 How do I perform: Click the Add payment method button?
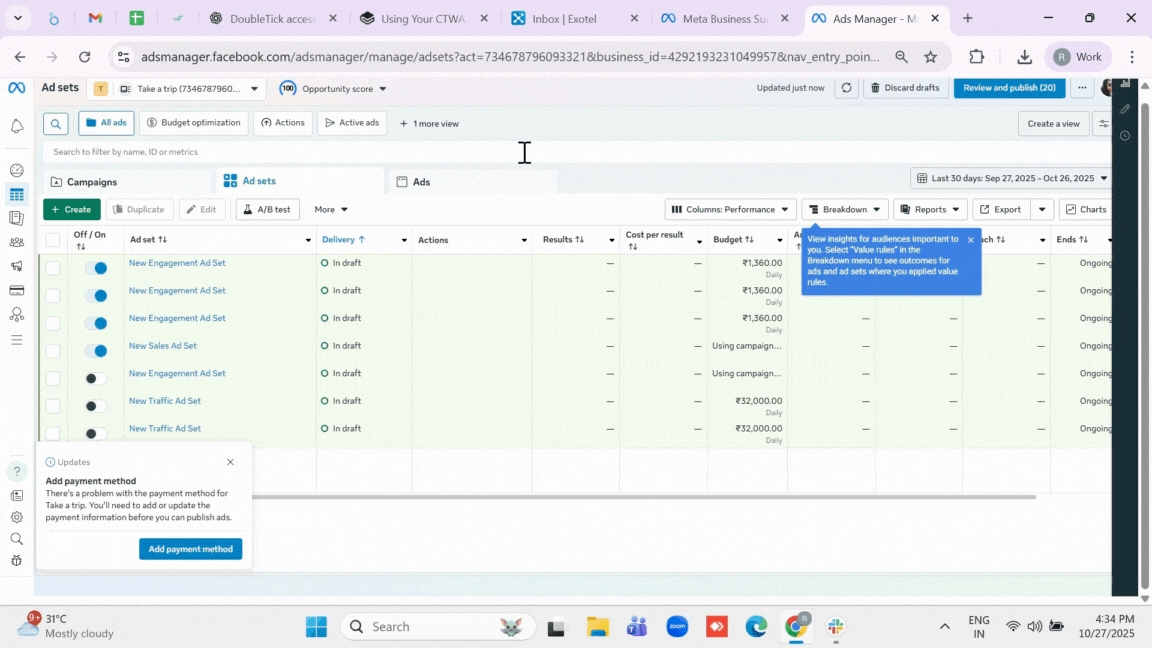pos(190,549)
